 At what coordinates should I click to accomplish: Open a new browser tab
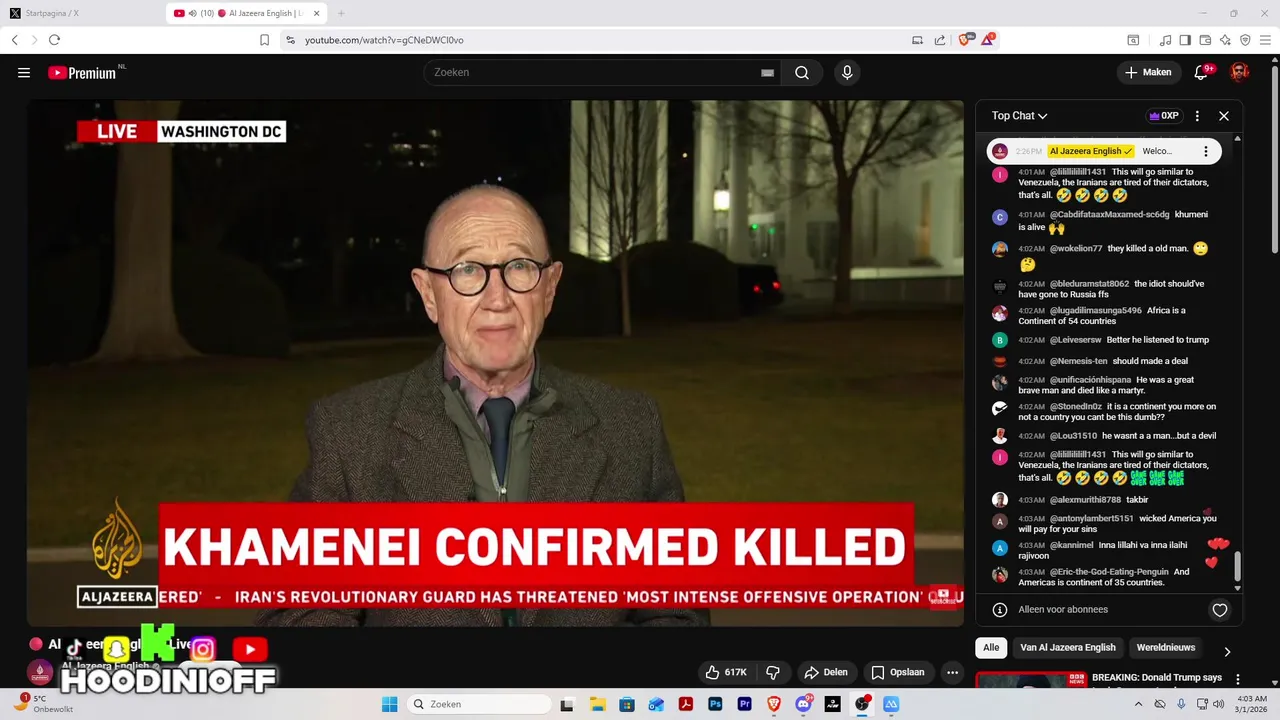[x=341, y=13]
